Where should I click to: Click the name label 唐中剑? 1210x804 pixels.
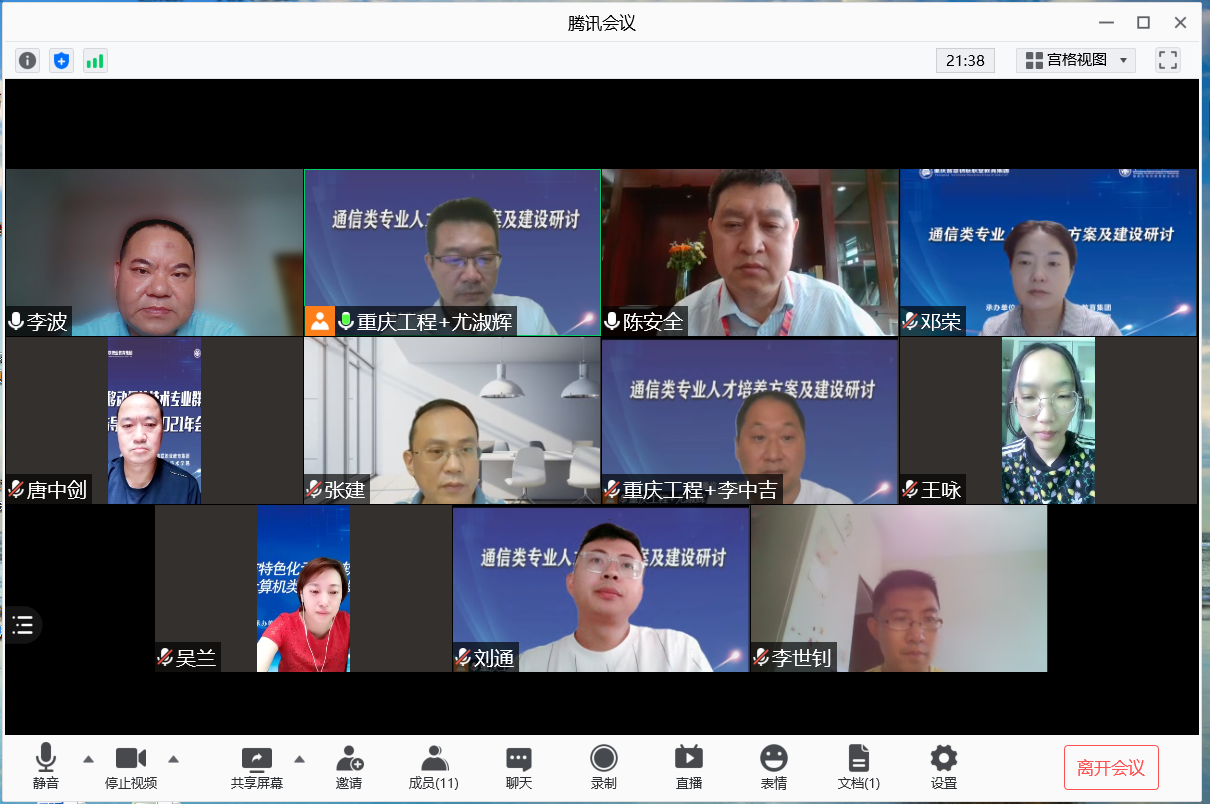[57, 489]
